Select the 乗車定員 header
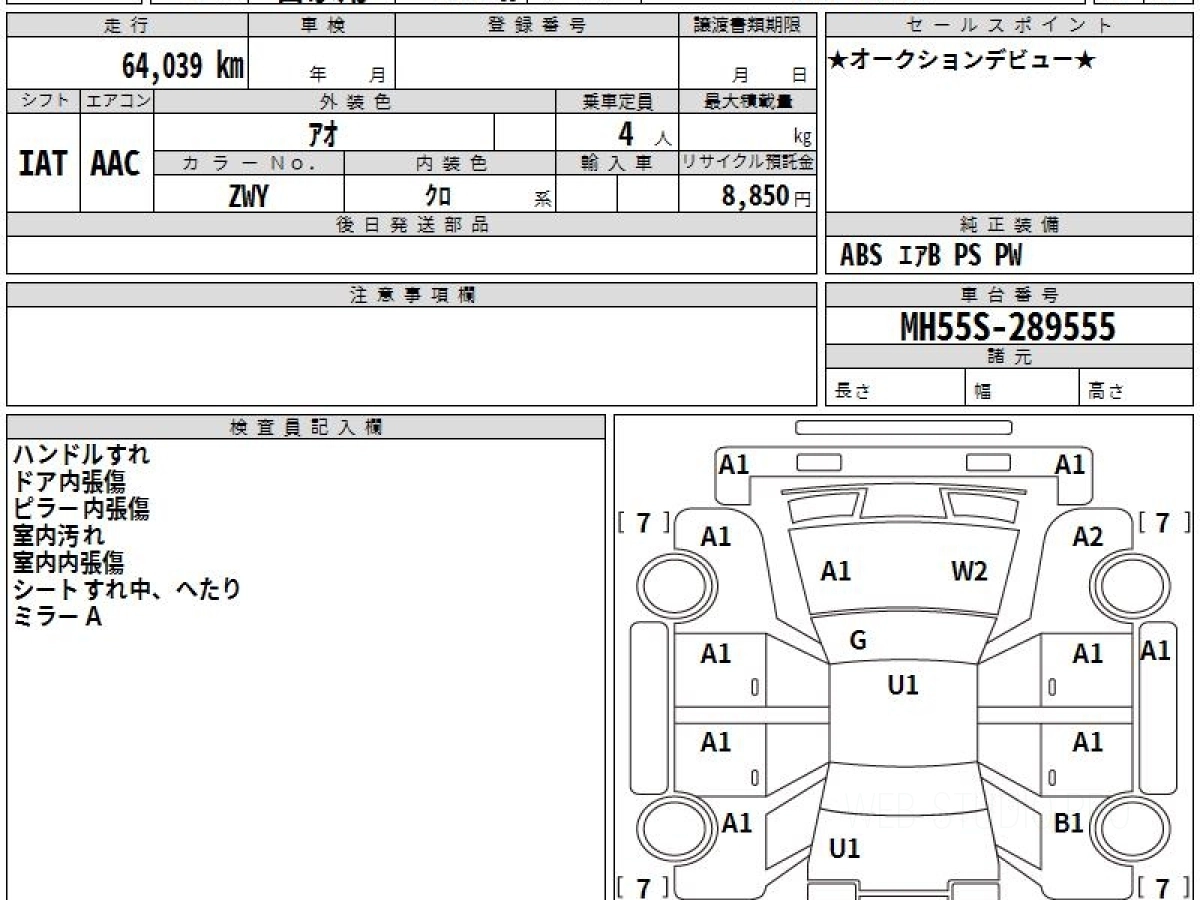Screen dimensions: 1200x900 617,101
